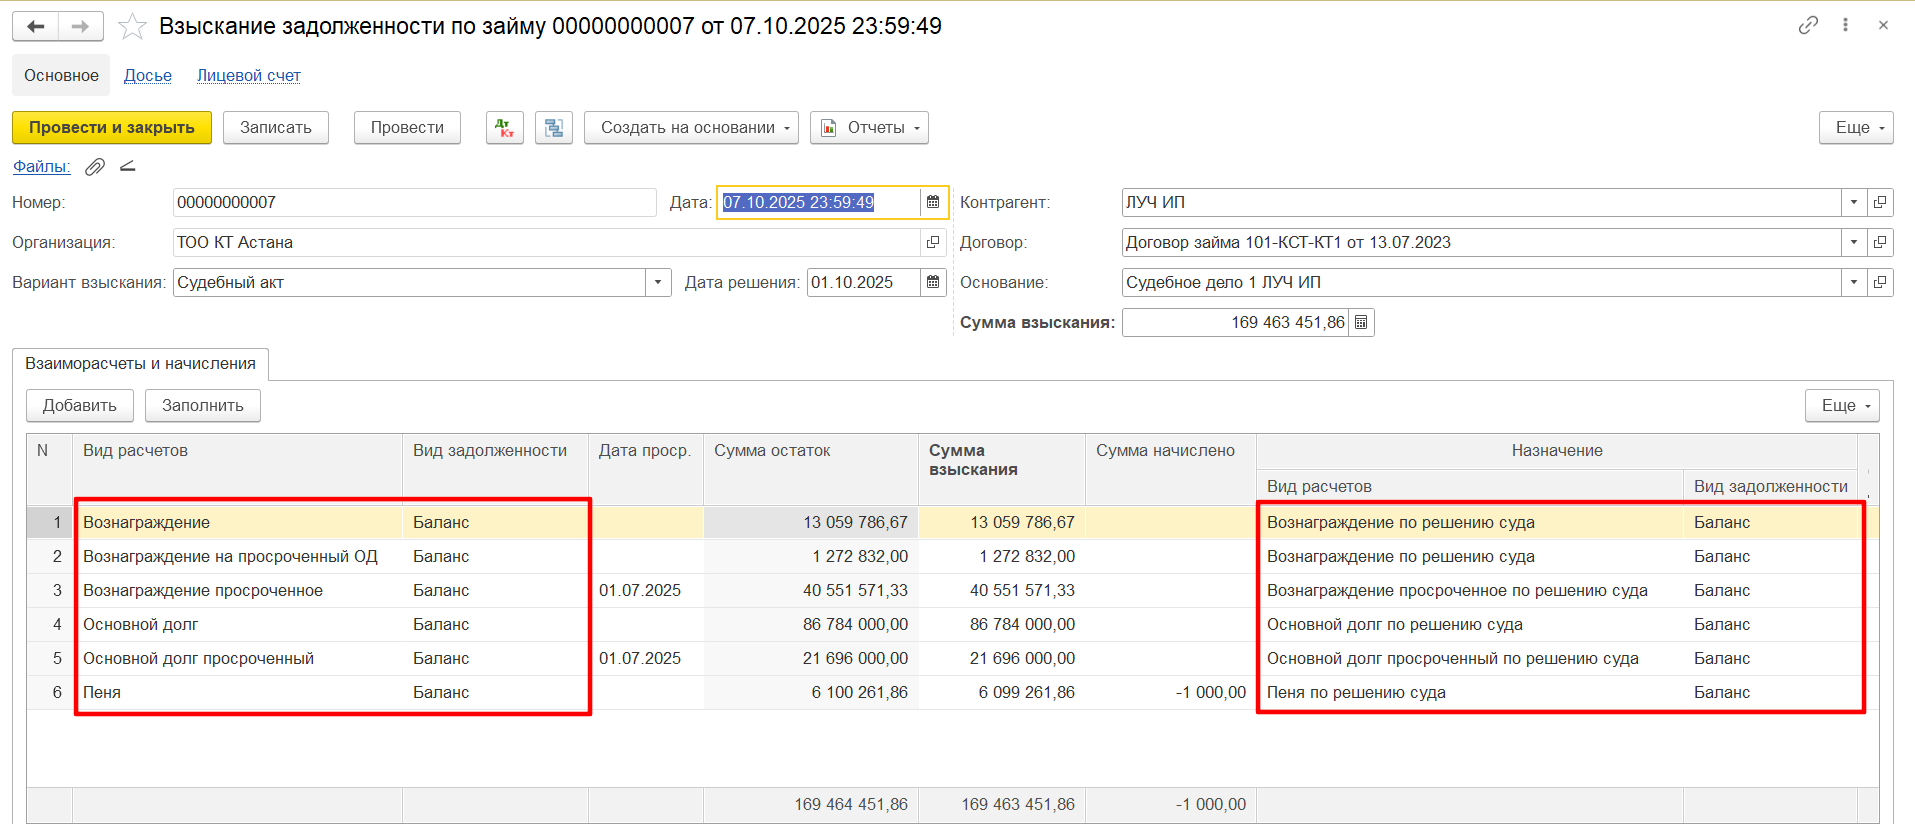Show Дт/Кт document postings icon
The image size is (1915, 824).
(505, 128)
